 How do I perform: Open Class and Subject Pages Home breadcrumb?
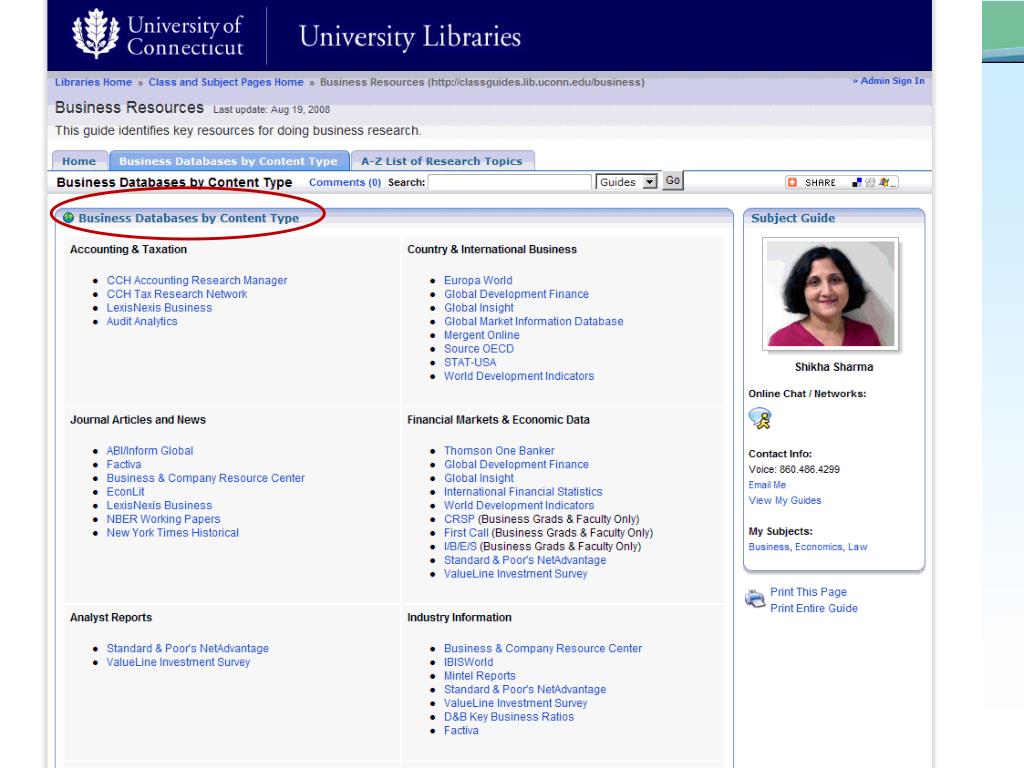click(226, 82)
